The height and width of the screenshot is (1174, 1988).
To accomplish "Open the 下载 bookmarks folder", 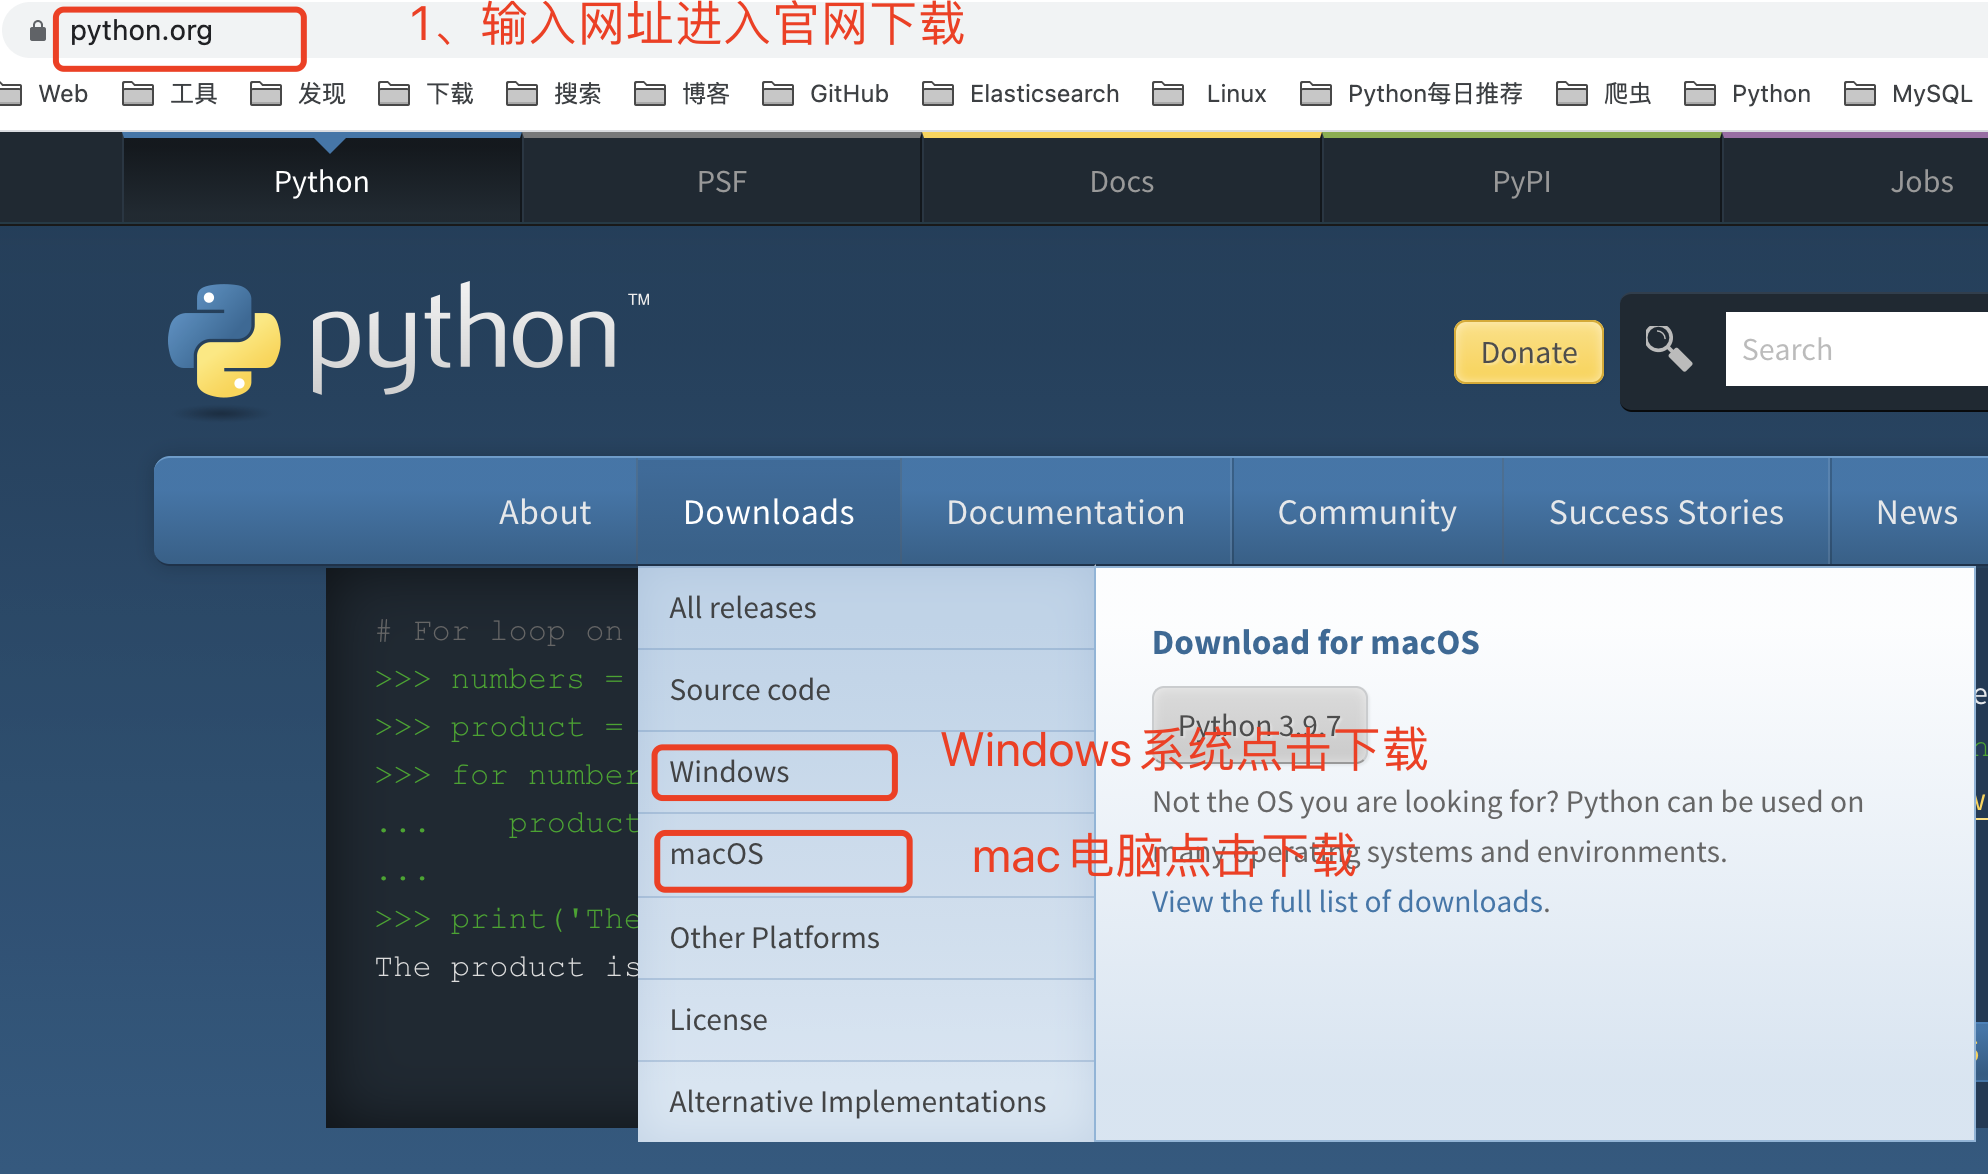I will (425, 94).
